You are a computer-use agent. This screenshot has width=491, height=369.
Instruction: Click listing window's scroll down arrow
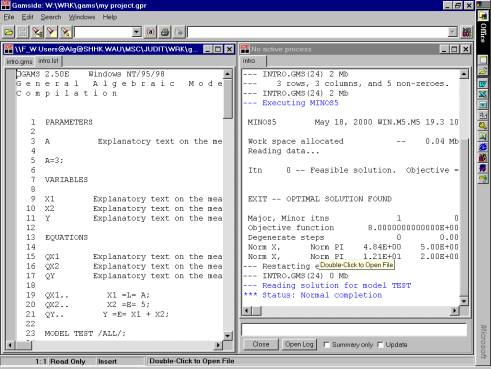tap(228, 336)
